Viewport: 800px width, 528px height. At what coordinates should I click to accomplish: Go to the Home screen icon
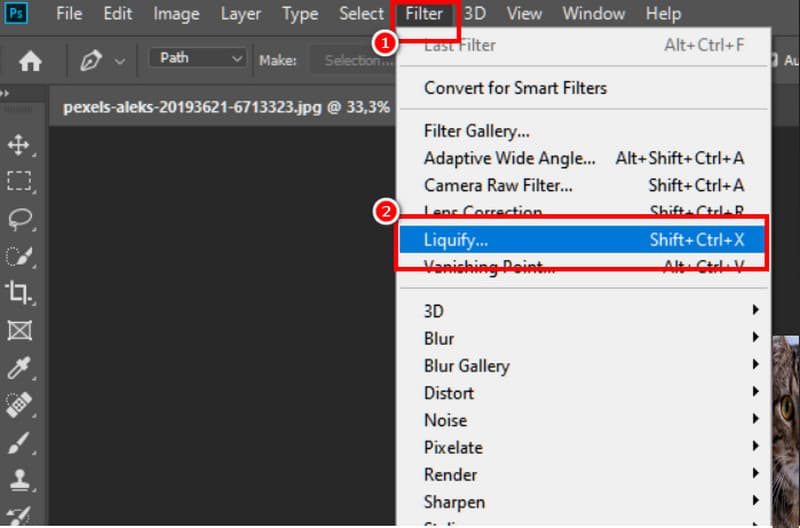pyautogui.click(x=30, y=61)
